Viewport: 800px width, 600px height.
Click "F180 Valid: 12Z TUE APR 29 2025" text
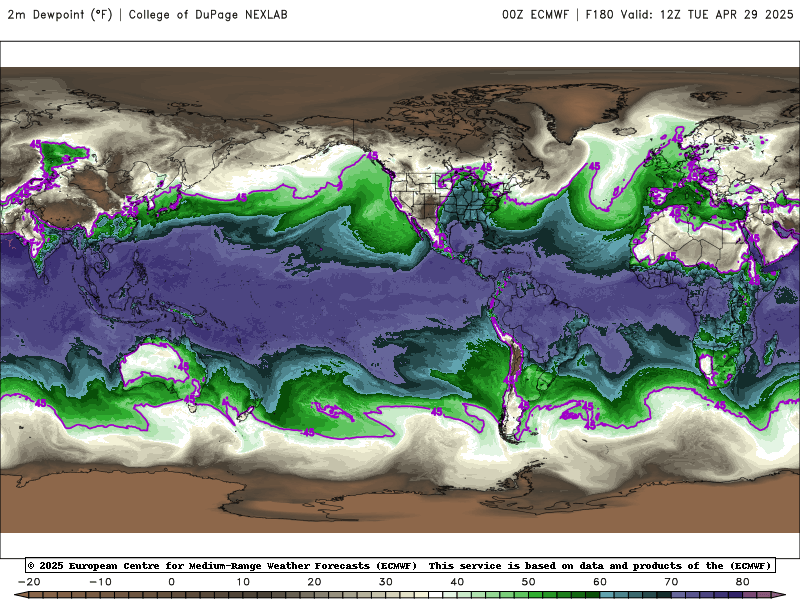pos(689,14)
